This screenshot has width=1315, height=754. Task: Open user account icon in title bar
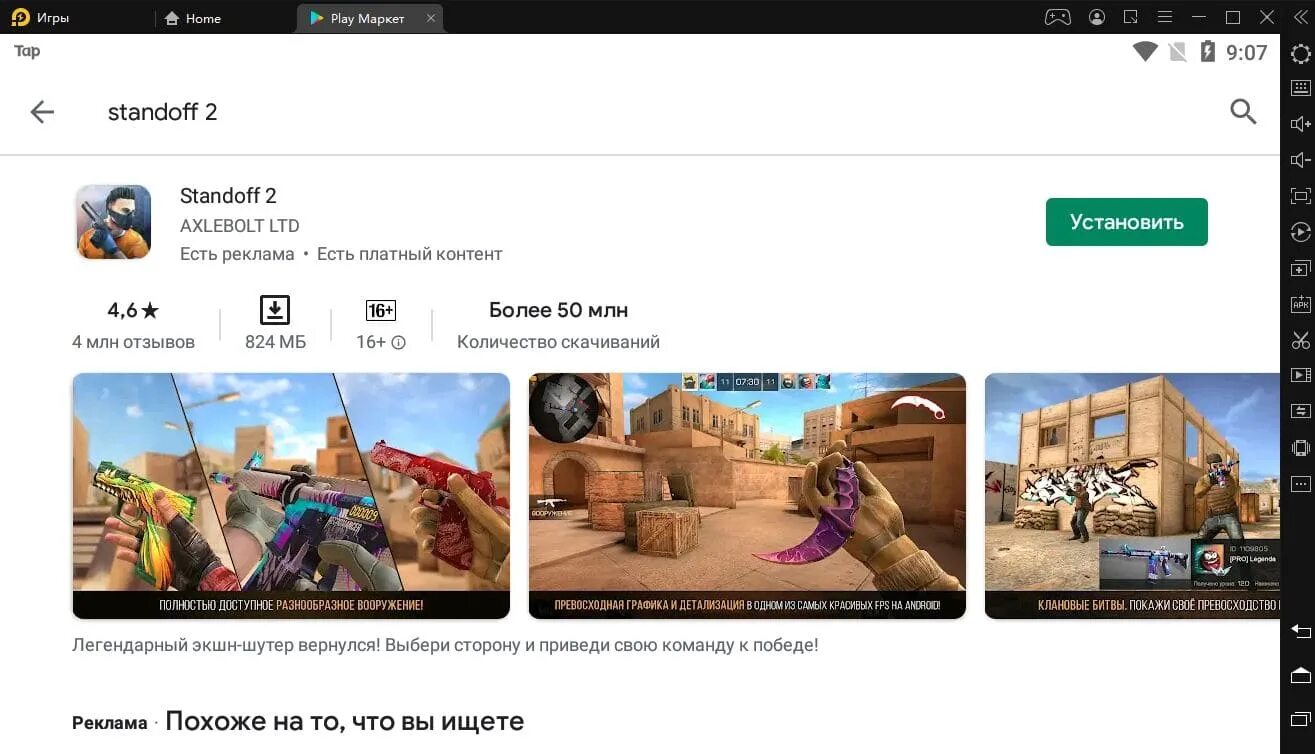click(1098, 17)
